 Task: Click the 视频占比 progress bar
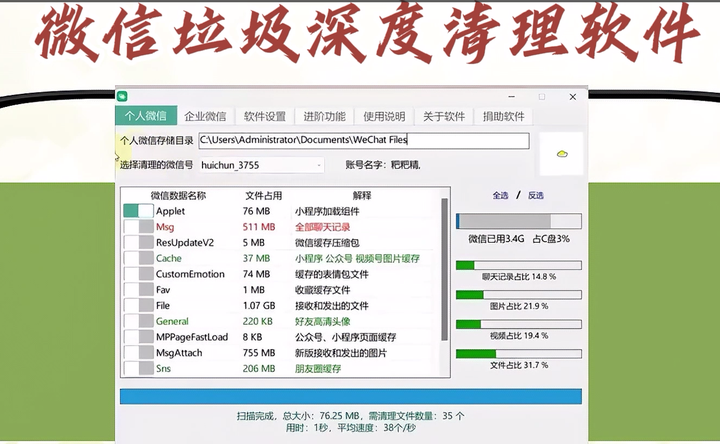(x=519, y=324)
